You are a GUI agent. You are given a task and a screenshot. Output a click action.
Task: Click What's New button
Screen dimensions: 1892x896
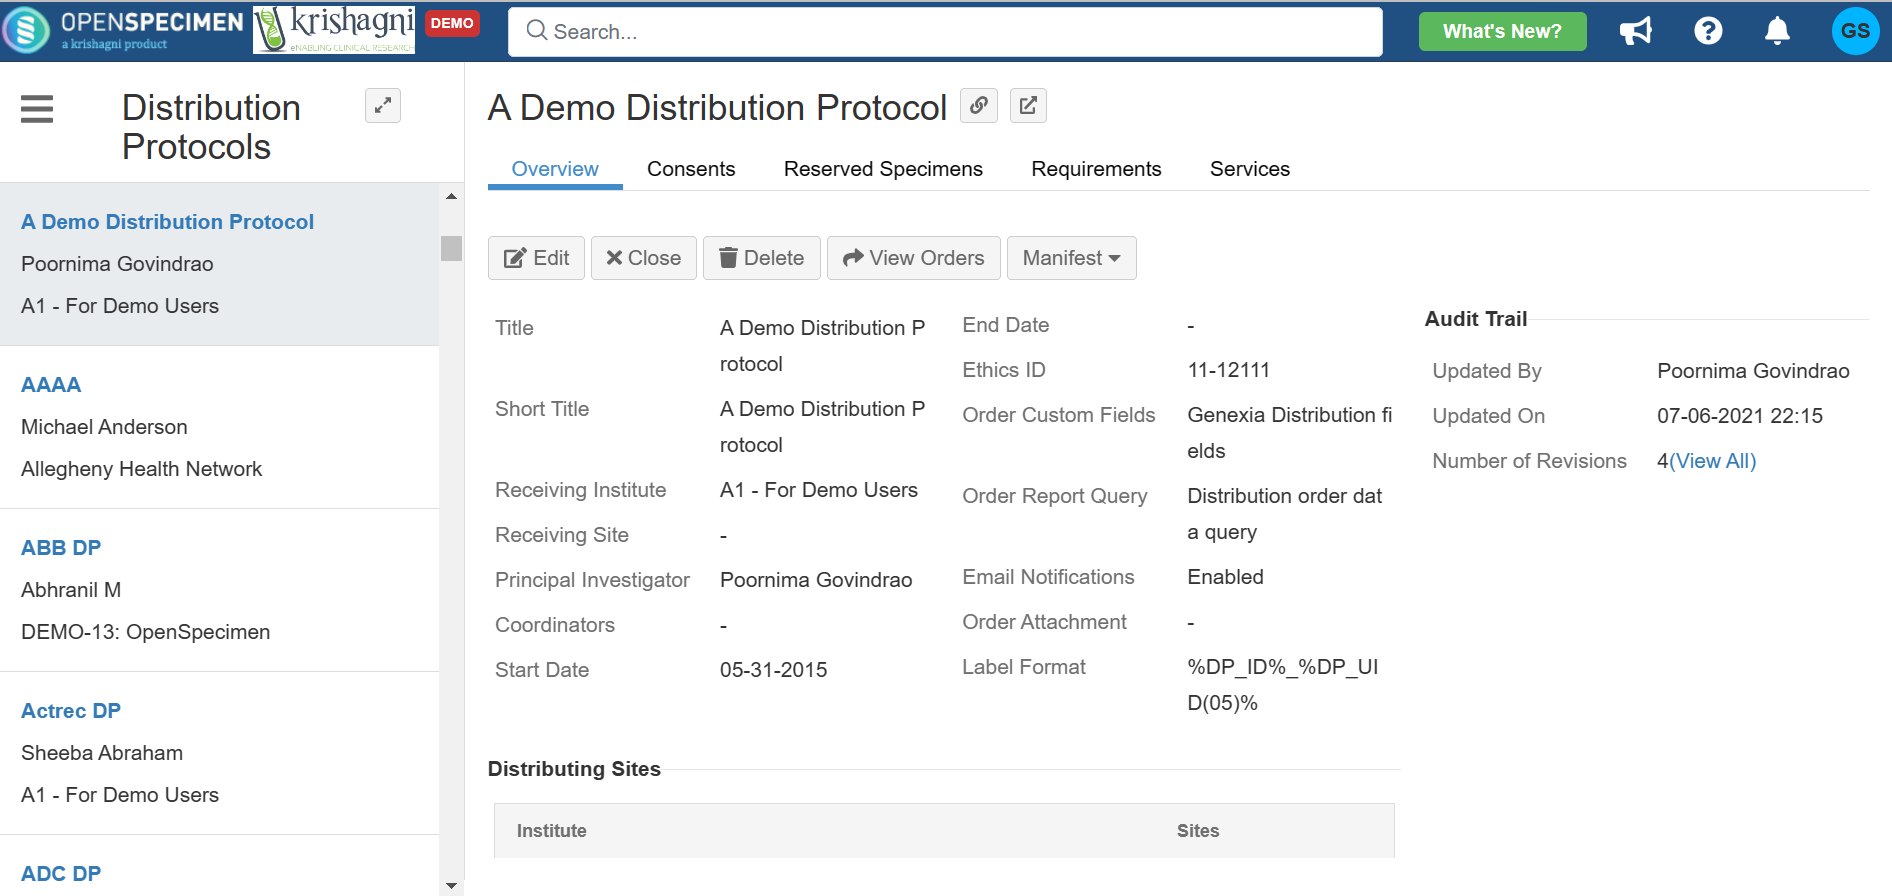click(1502, 31)
